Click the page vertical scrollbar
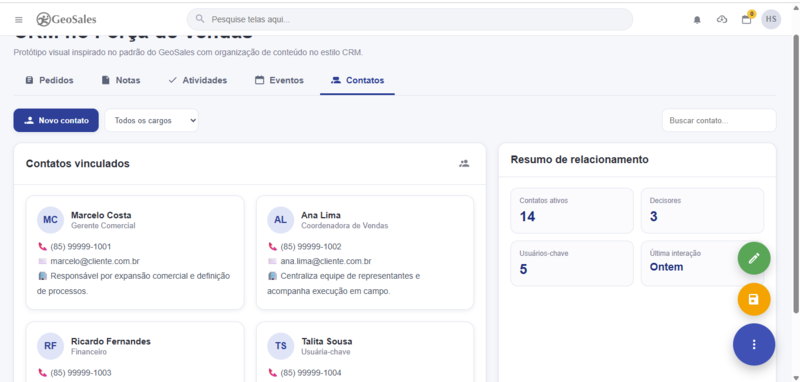Image resolution: width=800 pixels, height=382 pixels. (796, 173)
